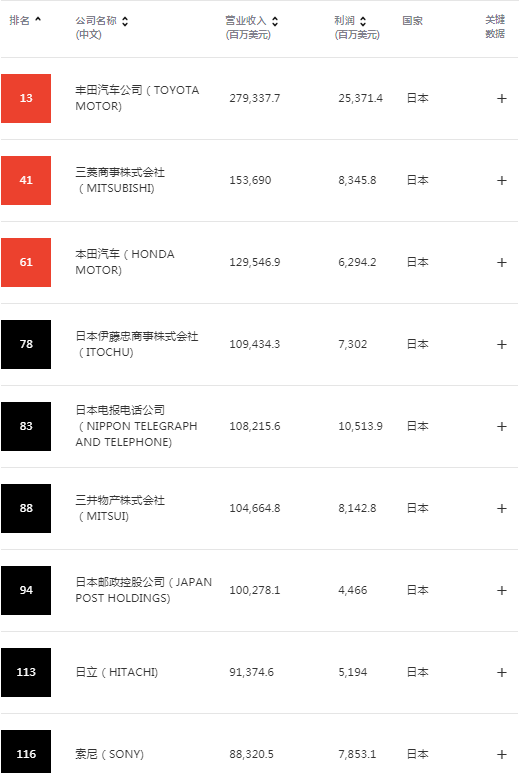527x773 pixels.
Task: Open 索尼 (SONY) company name
Action: (x=109, y=754)
